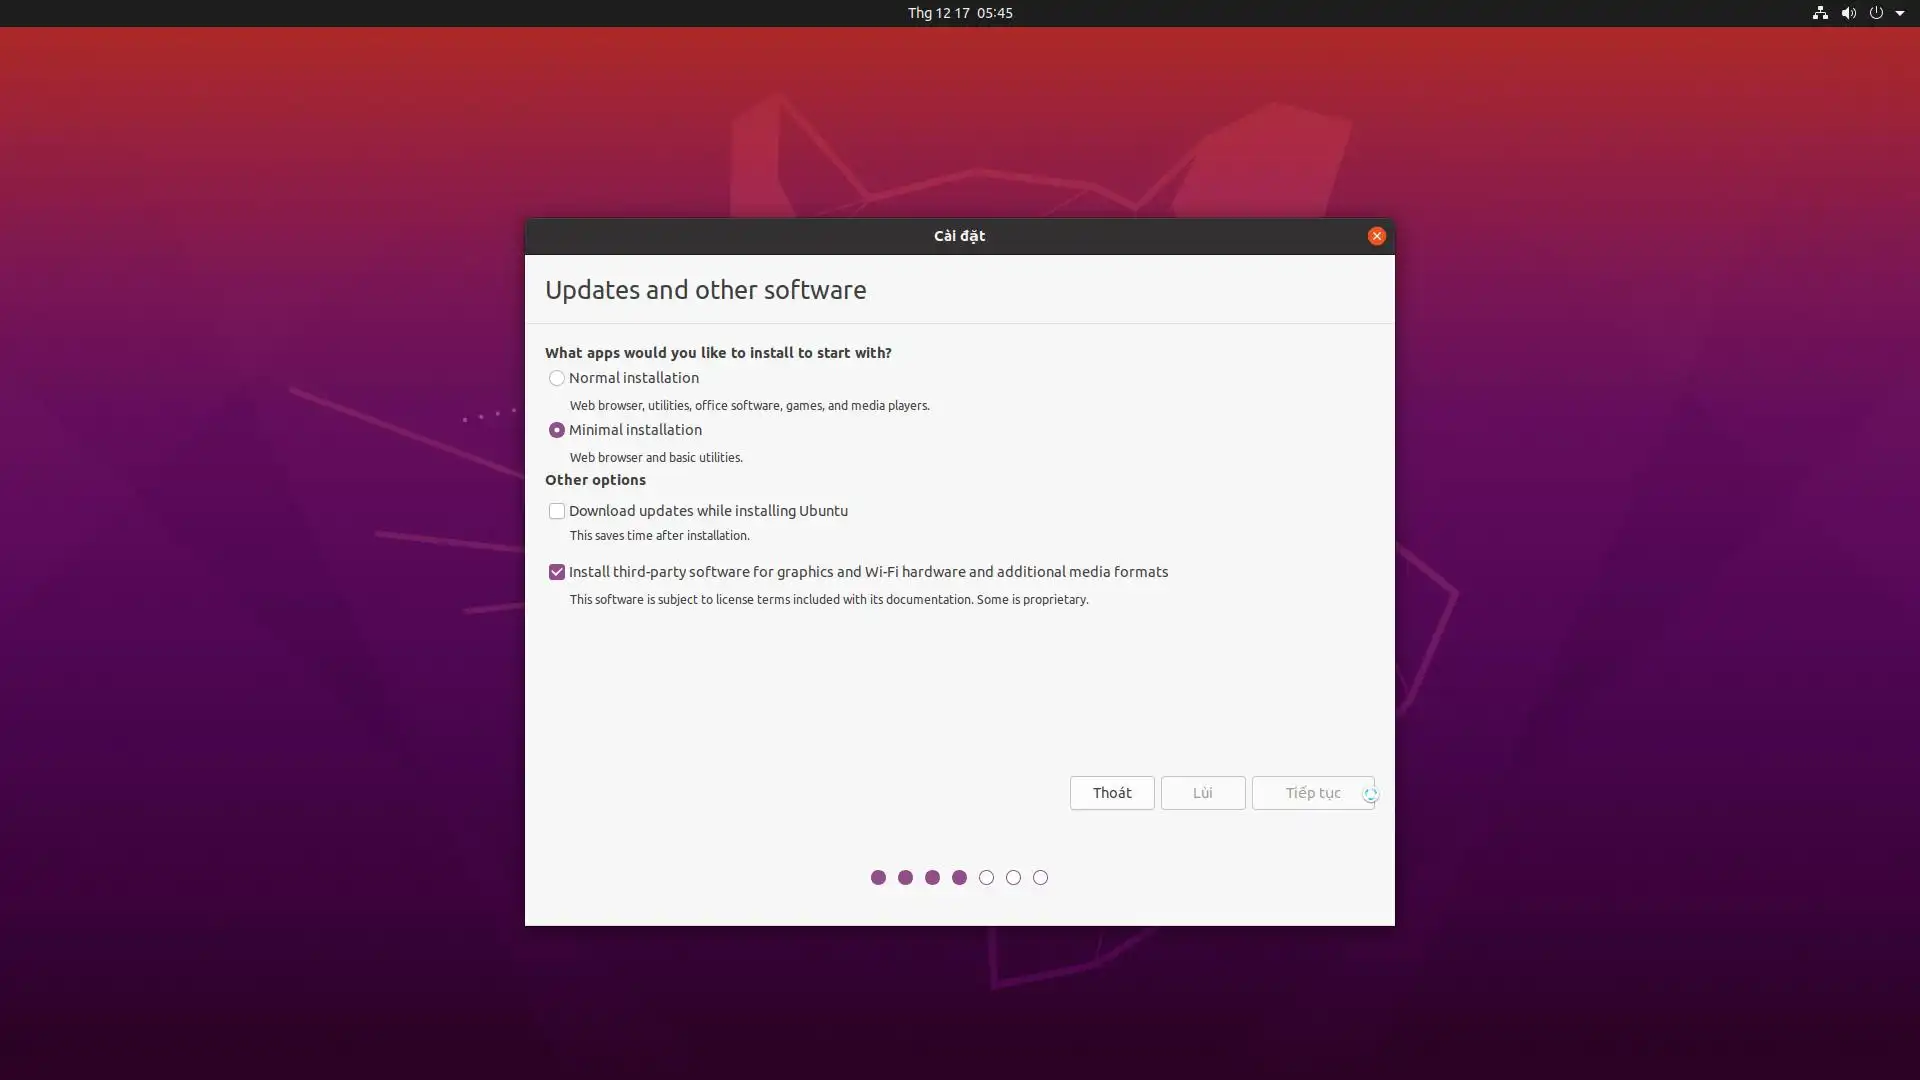Click the fourth filled progress dot
The height and width of the screenshot is (1080, 1920).
coord(959,877)
